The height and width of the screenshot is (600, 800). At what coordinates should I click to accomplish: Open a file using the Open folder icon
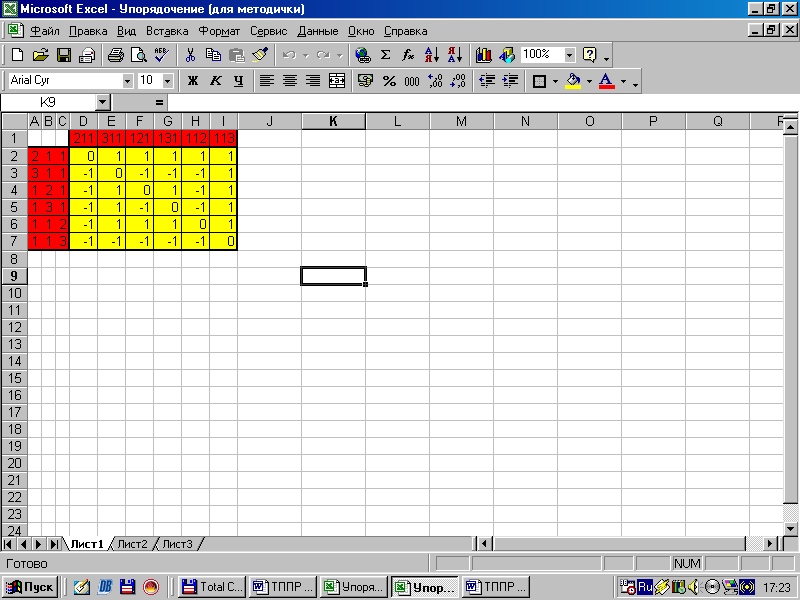coord(40,55)
